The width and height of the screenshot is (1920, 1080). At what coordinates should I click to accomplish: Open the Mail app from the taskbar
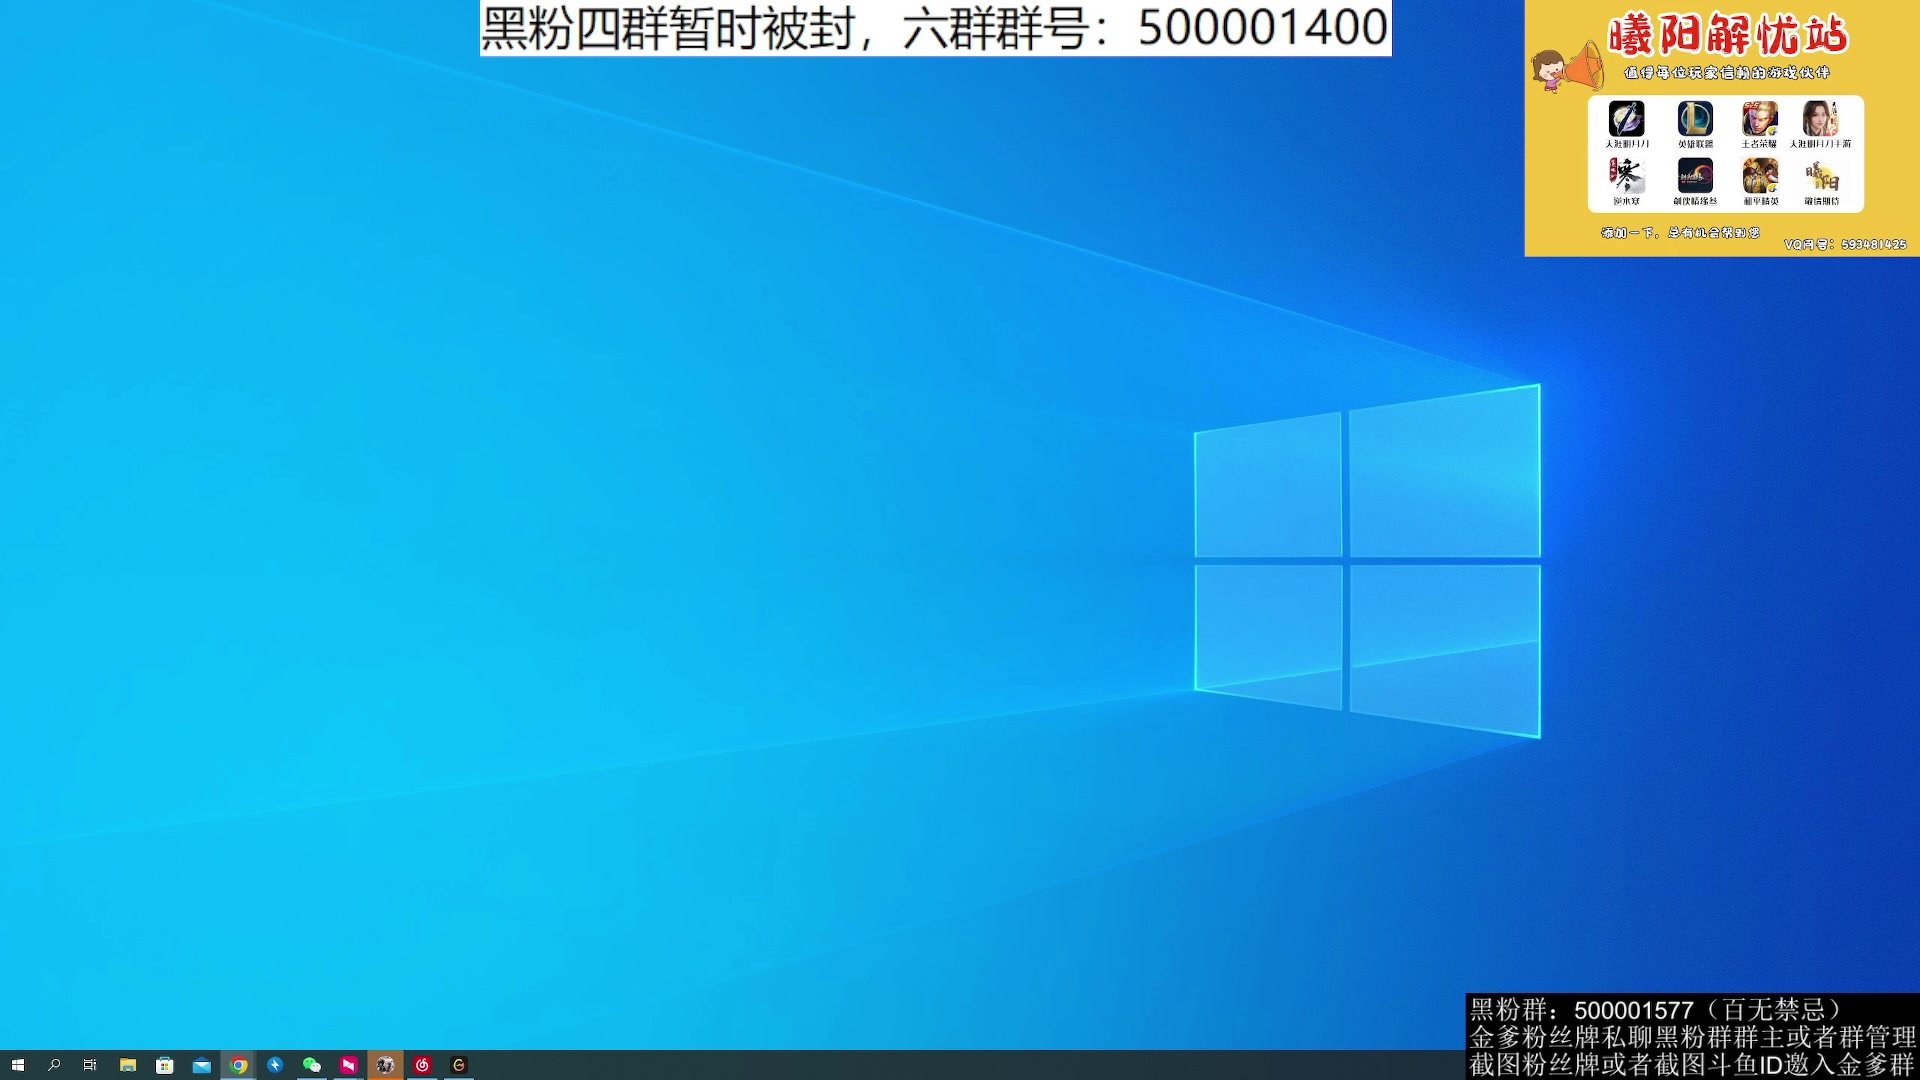pos(202,1065)
